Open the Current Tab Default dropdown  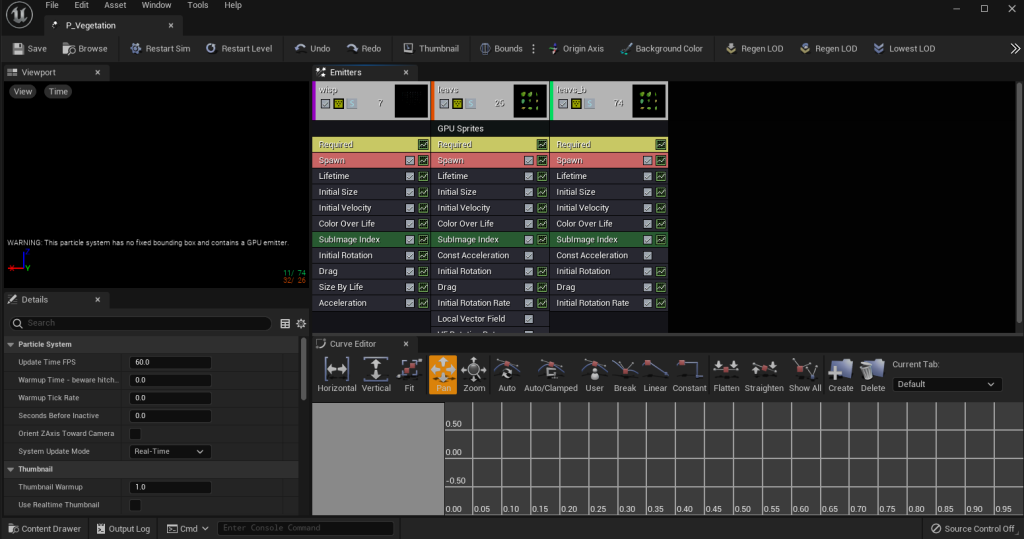coord(947,384)
